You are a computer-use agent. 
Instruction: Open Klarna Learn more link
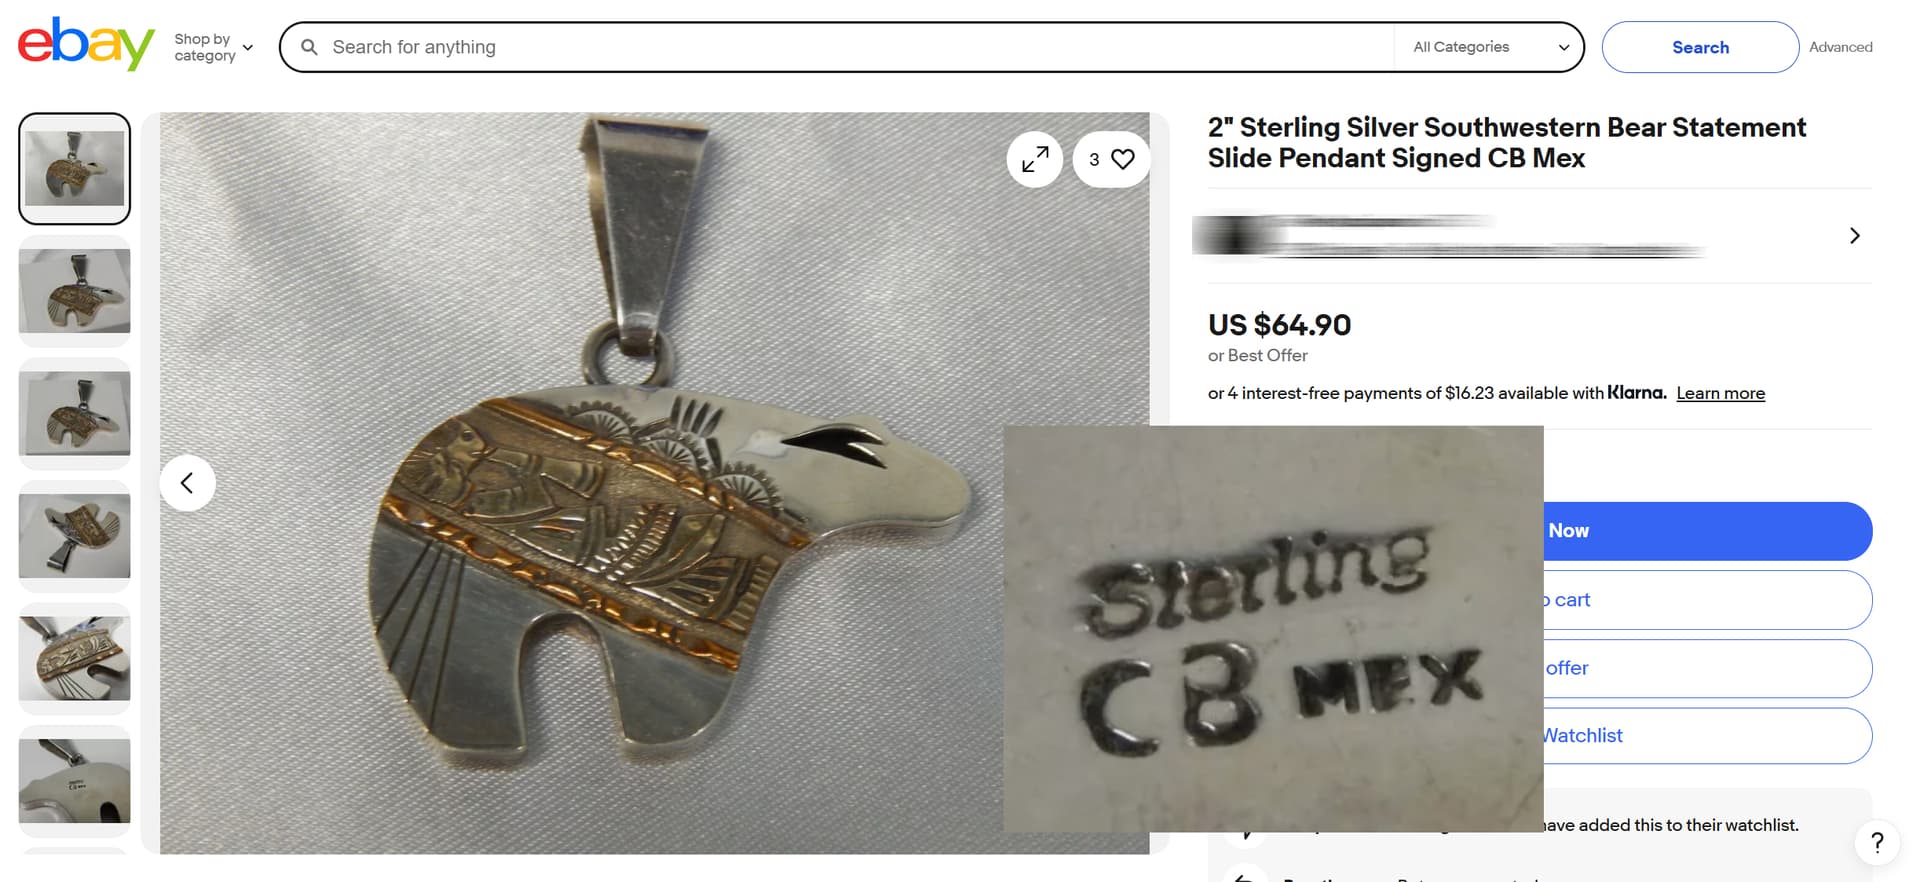click(x=1720, y=393)
